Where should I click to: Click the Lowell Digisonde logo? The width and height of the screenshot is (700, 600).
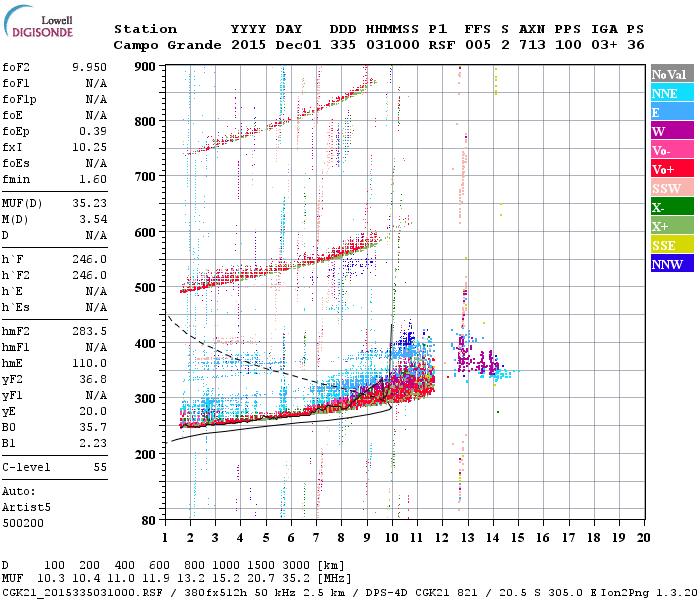38,21
